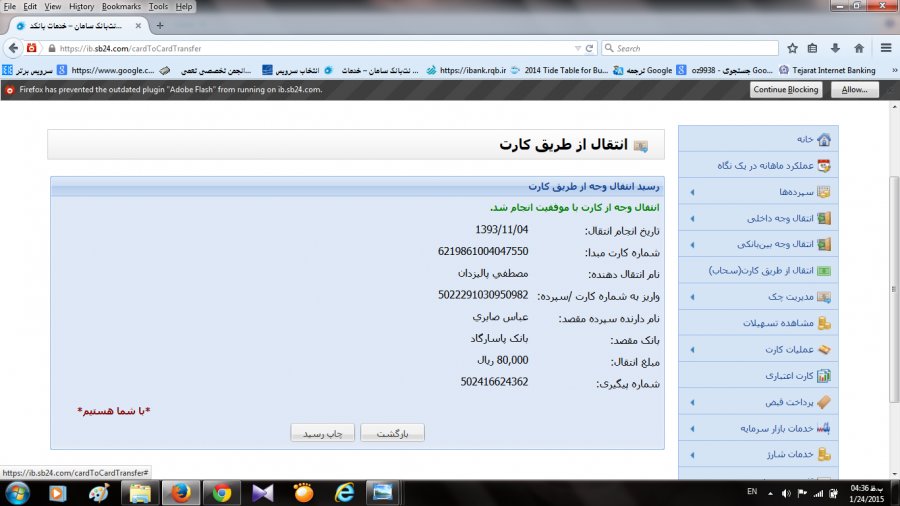Screen dimensions: 900x506
Task: Open the Help menu
Action: click(184, 6)
